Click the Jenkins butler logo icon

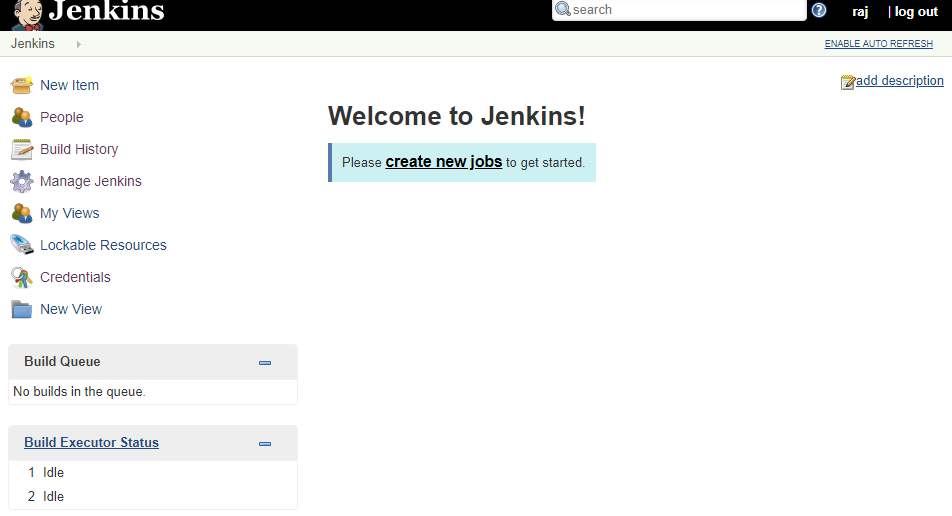click(x=28, y=15)
